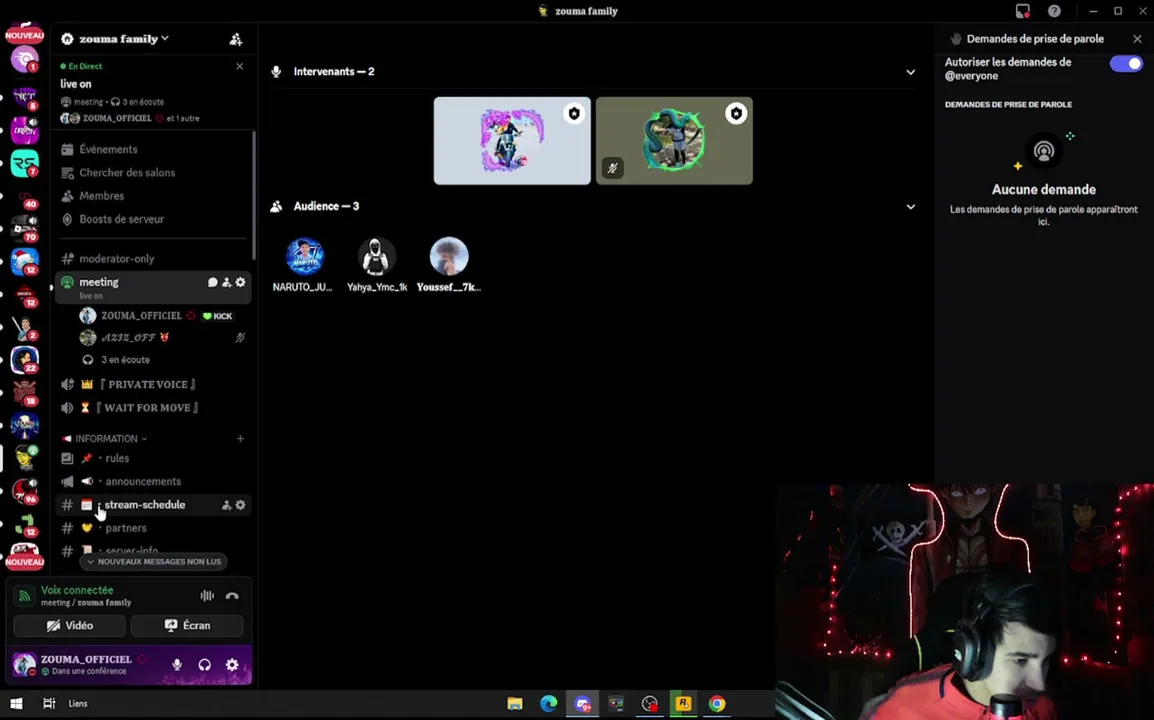Disconnect from voice with the hang-up icon

point(232,596)
